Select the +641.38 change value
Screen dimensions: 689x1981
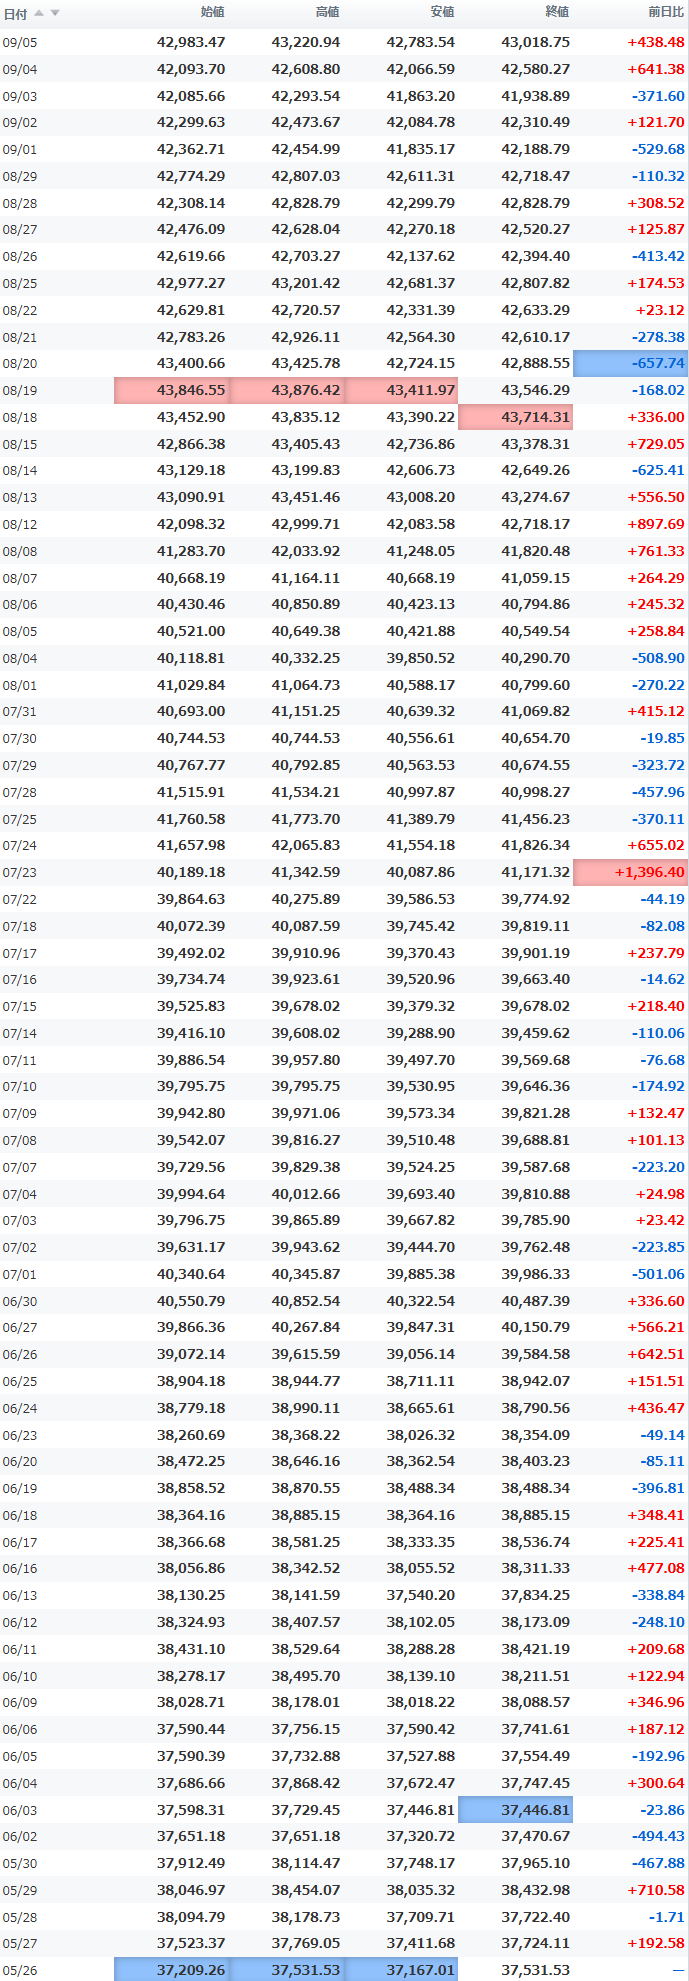coord(656,70)
